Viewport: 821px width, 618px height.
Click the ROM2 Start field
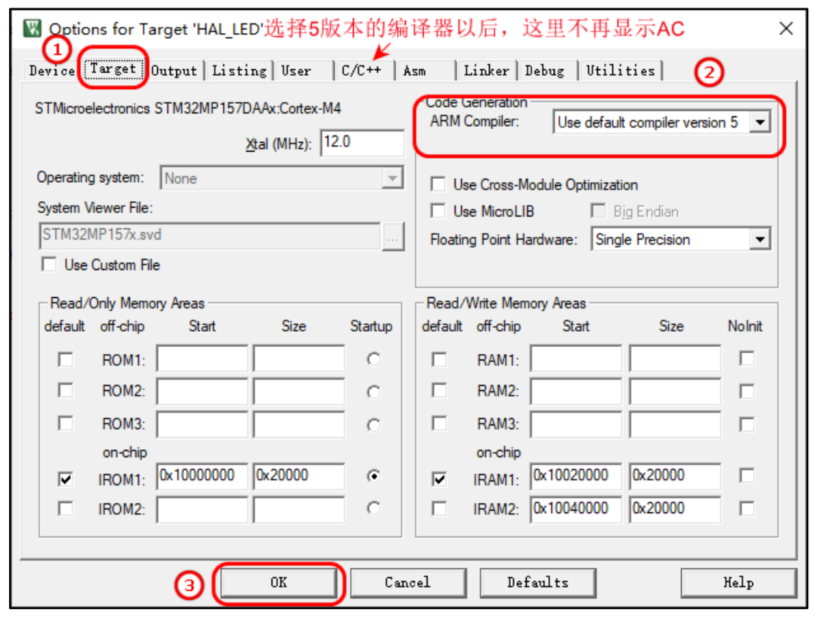(202, 391)
